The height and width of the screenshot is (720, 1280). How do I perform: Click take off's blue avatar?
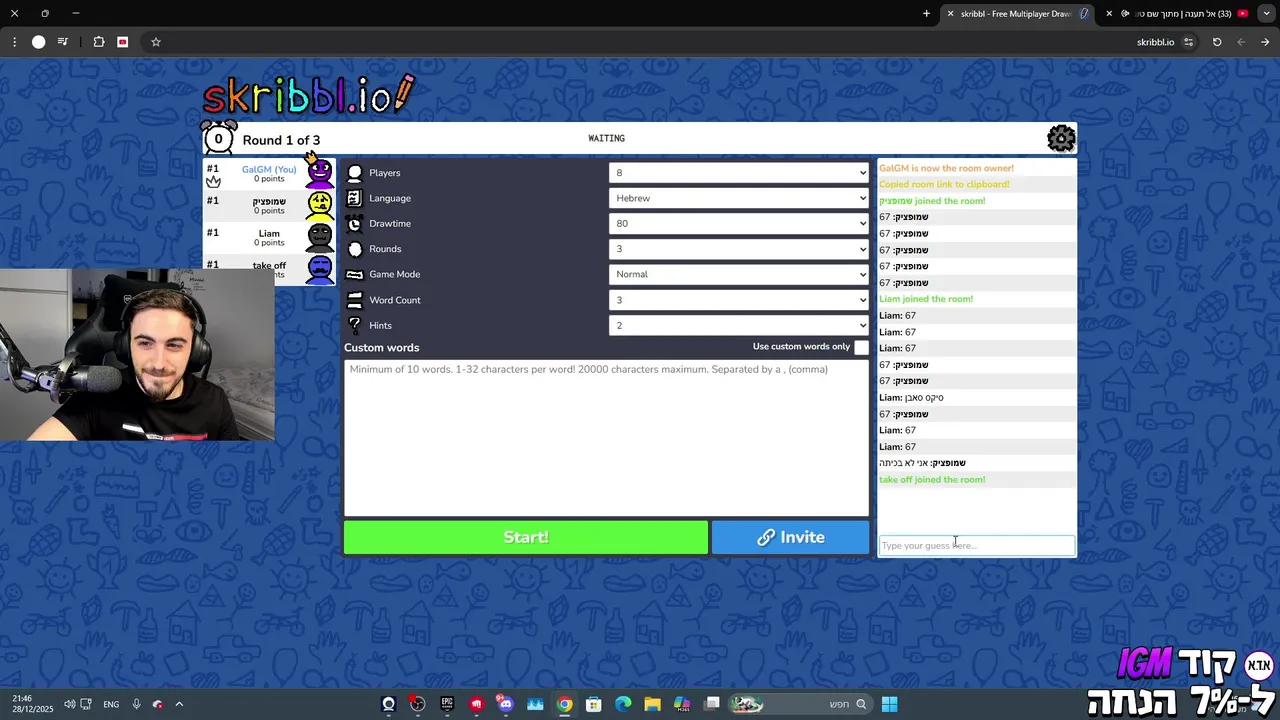(320, 269)
